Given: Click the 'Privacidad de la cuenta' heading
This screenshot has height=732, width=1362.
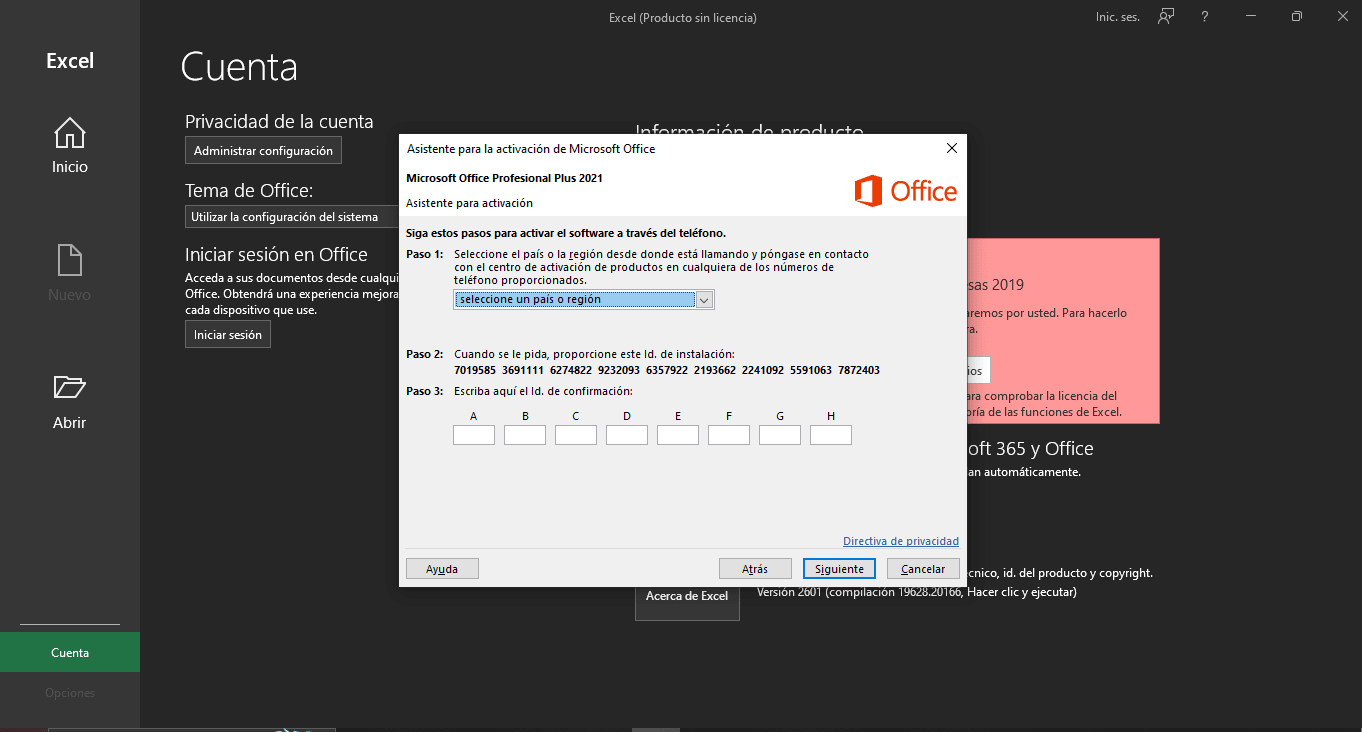Looking at the screenshot, I should (x=279, y=121).
